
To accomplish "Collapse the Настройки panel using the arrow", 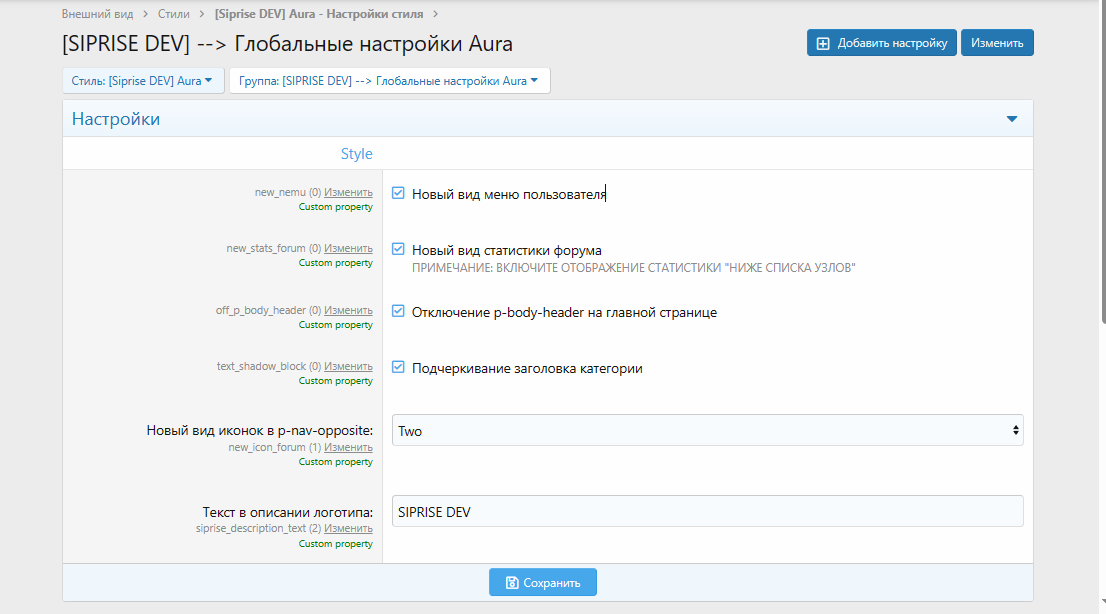I will point(1011,119).
